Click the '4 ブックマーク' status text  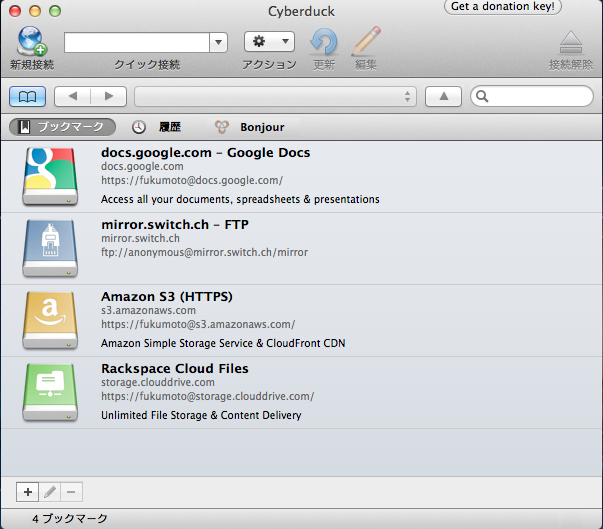70,519
